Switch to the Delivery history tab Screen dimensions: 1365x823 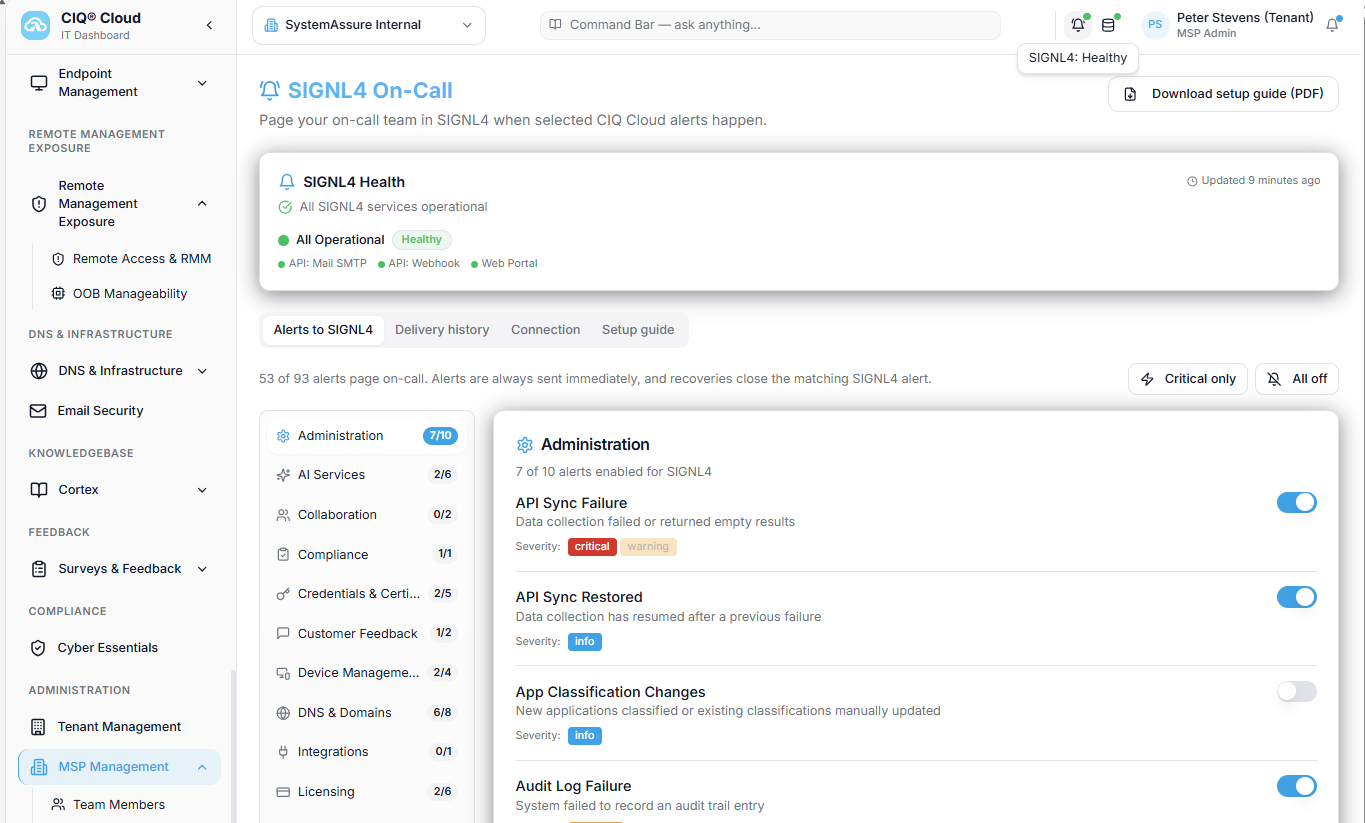[x=442, y=330]
